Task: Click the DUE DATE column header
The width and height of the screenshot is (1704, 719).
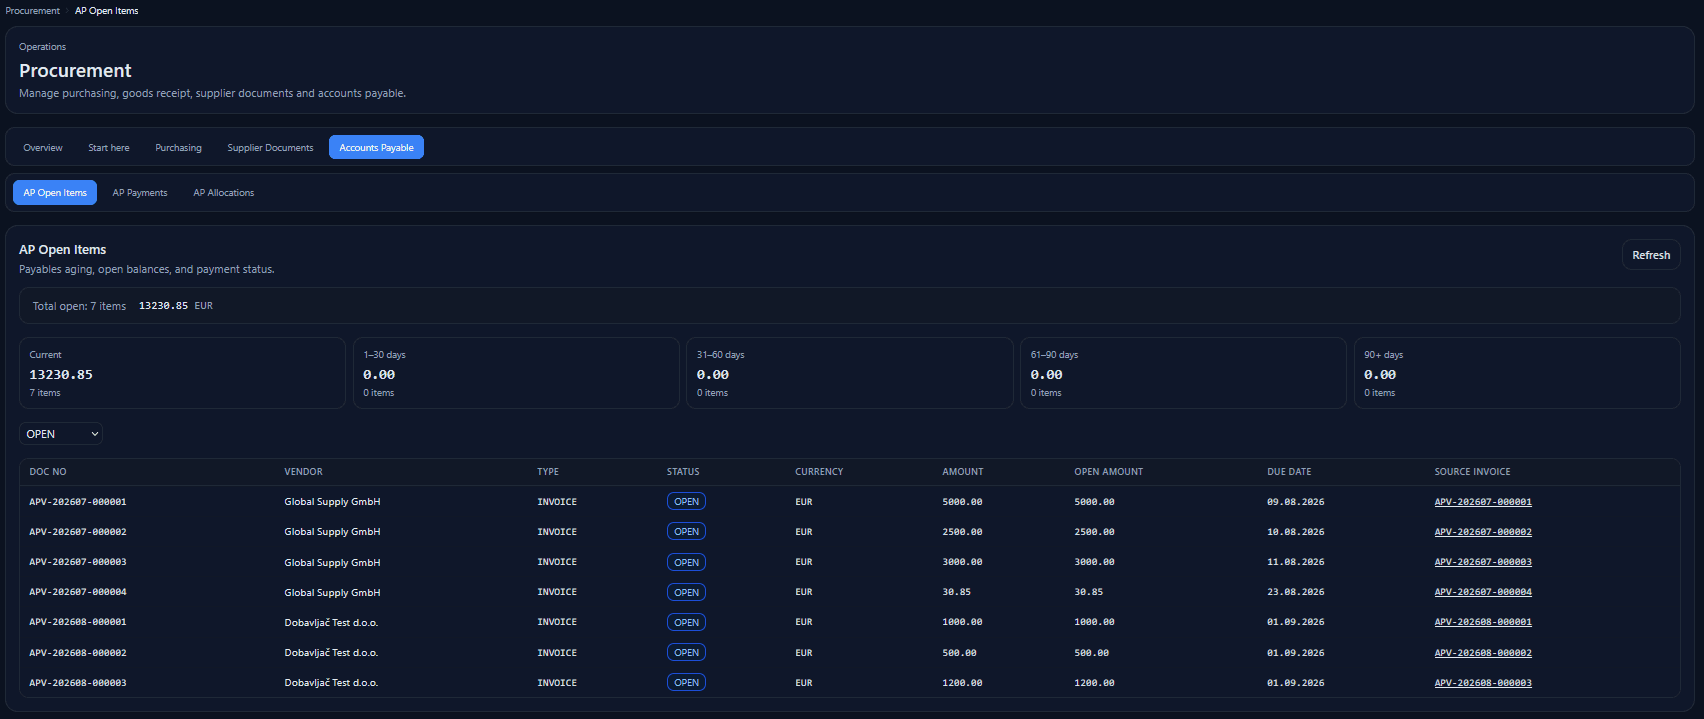Action: pyautogui.click(x=1289, y=472)
